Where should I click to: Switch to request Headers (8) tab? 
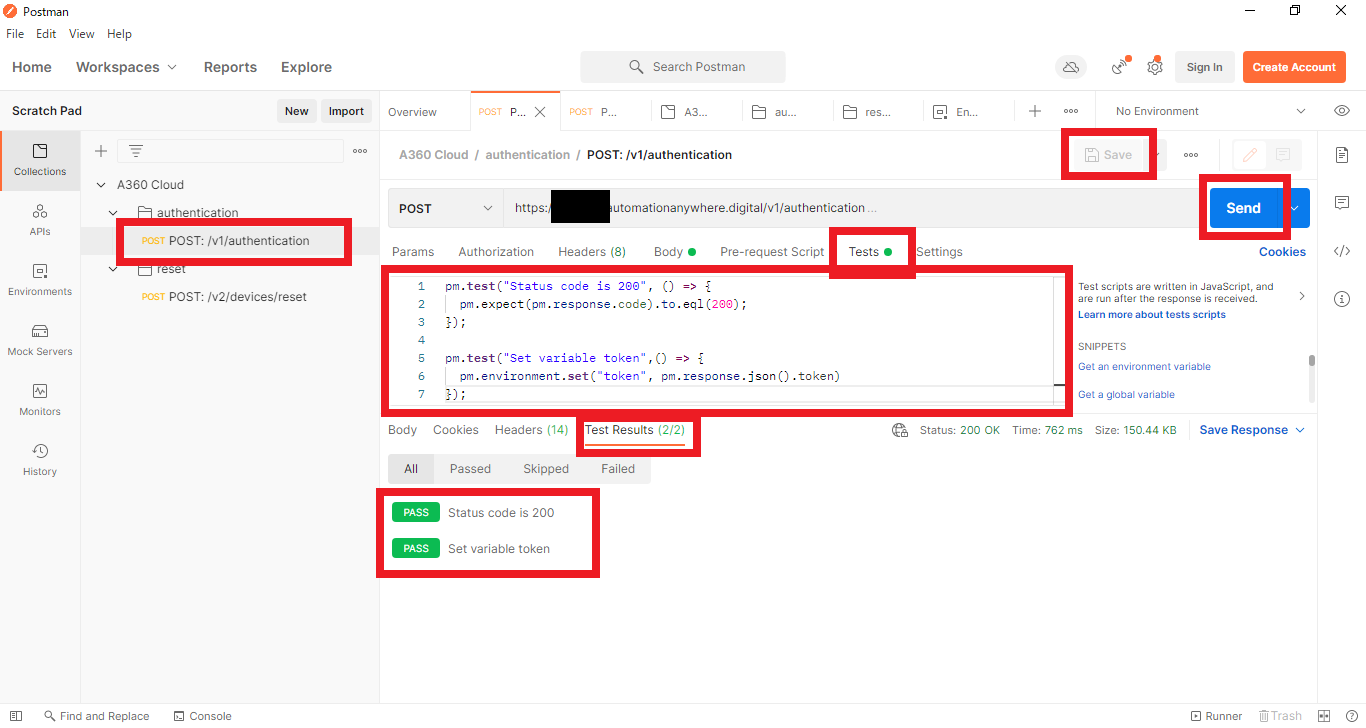pyautogui.click(x=592, y=252)
